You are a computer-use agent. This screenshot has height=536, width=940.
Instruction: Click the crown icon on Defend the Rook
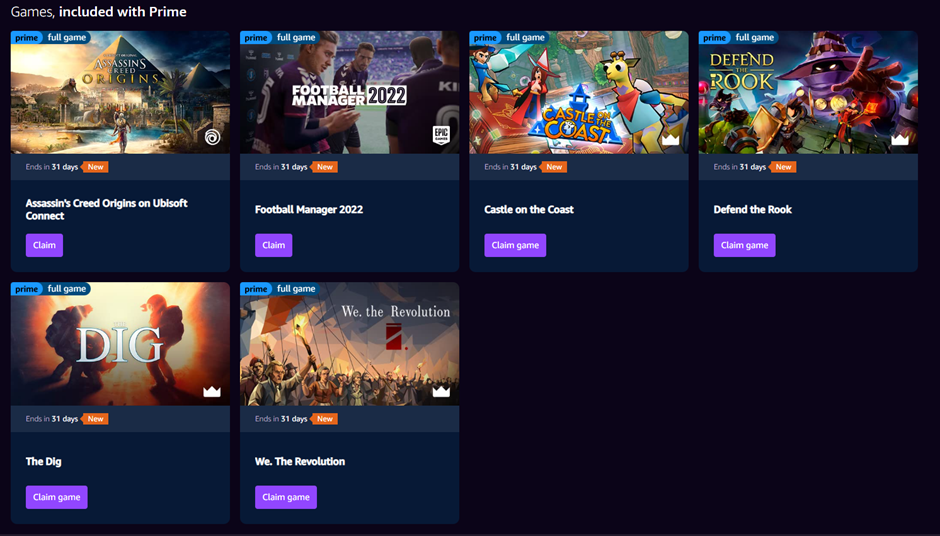[x=900, y=140]
